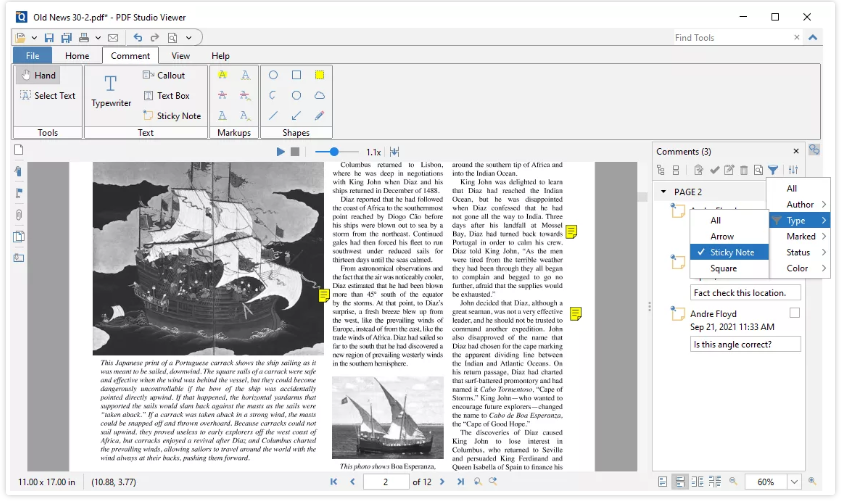Click the arc shape tool
The image size is (843, 503).
click(x=274, y=96)
